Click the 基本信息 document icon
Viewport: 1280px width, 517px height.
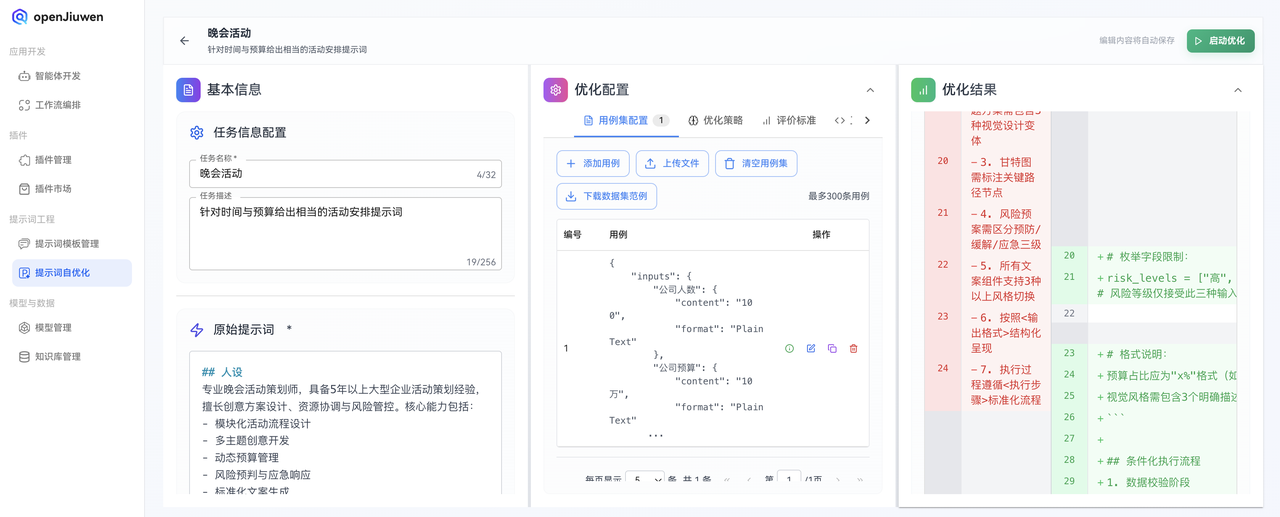tap(188, 90)
